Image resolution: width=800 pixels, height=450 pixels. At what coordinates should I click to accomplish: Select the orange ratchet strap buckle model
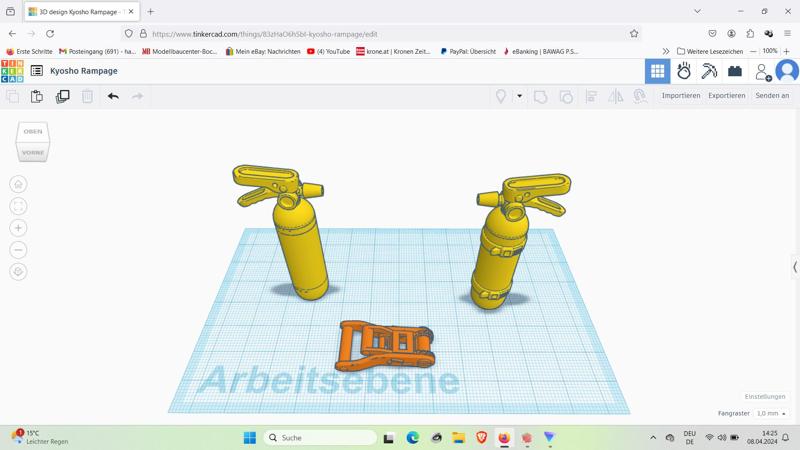tap(385, 346)
